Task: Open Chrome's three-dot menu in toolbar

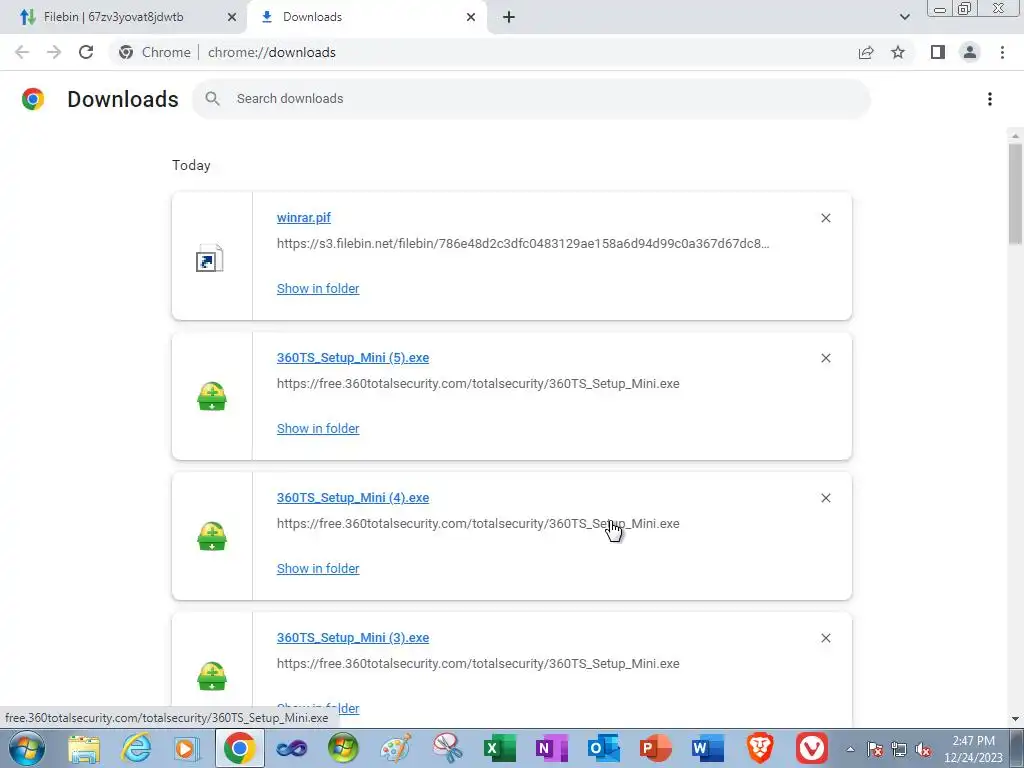Action: pyautogui.click(x=1002, y=52)
